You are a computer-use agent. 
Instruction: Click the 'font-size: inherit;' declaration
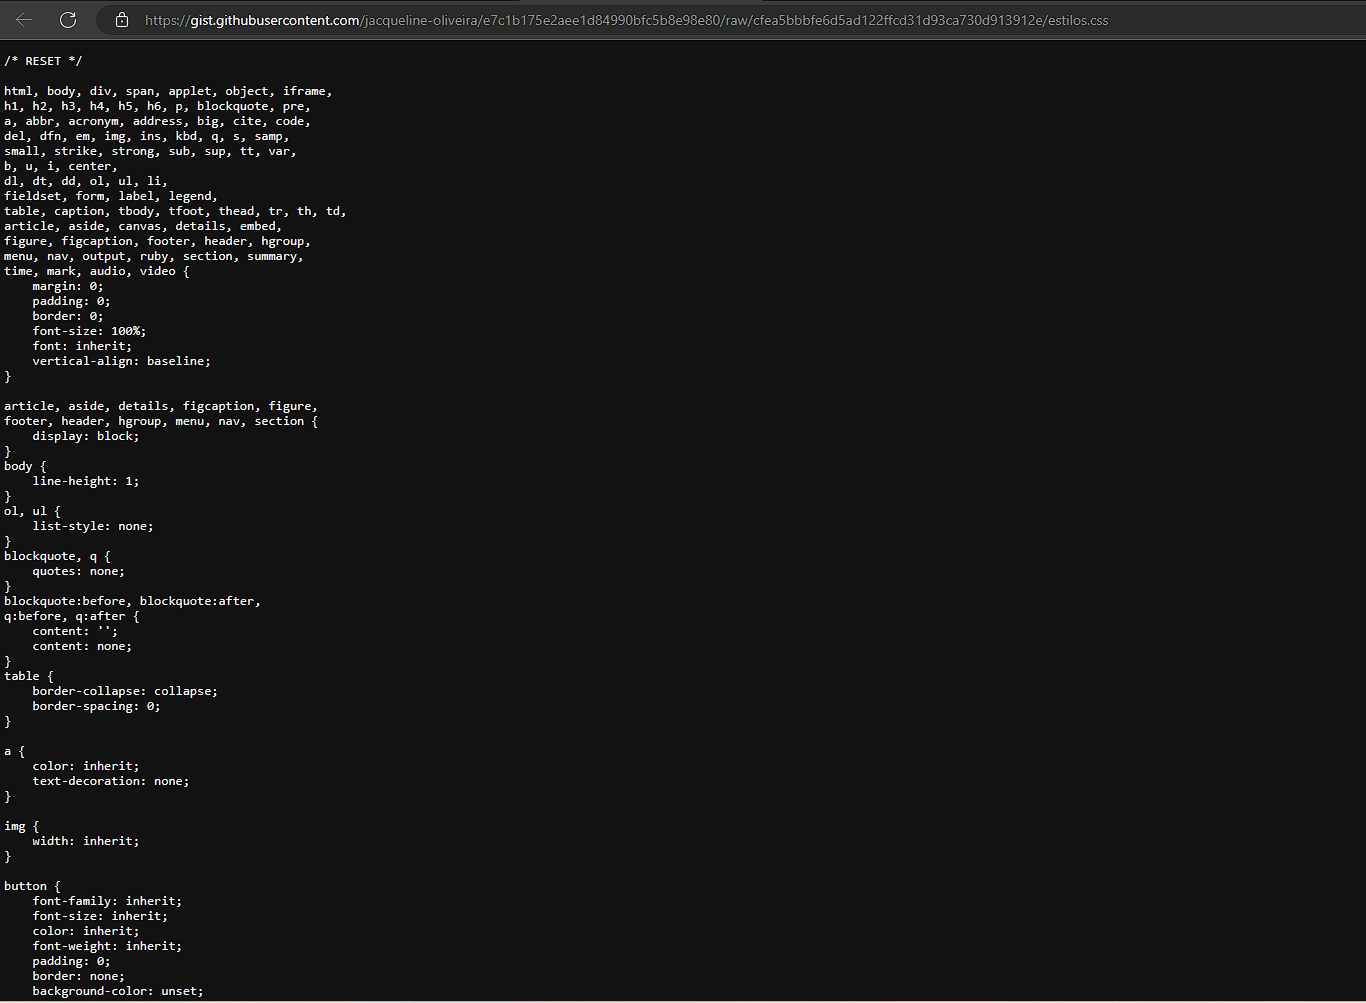pyautogui.click(x=100, y=916)
